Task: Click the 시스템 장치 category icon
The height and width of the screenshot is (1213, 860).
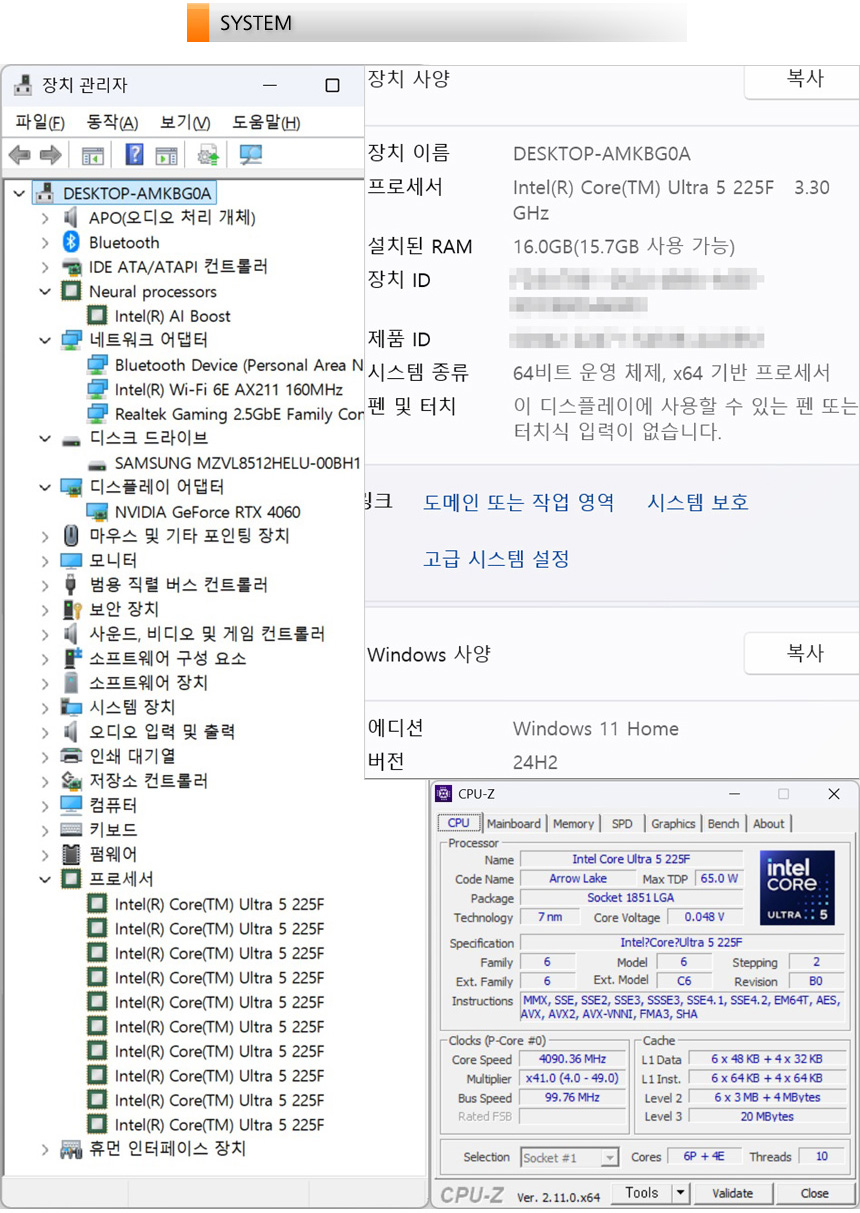Action: [x=71, y=707]
